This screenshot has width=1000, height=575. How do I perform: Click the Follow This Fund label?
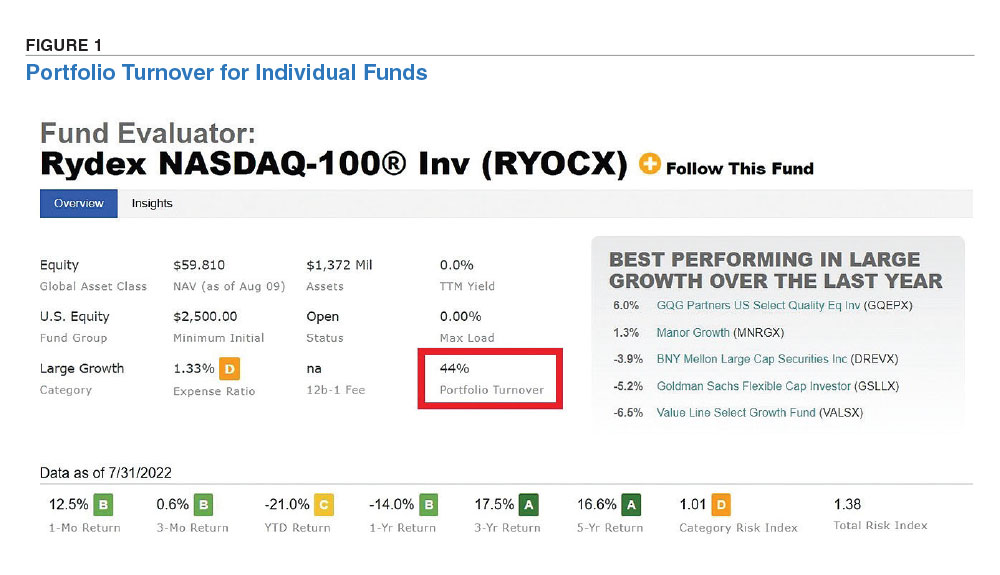click(740, 168)
